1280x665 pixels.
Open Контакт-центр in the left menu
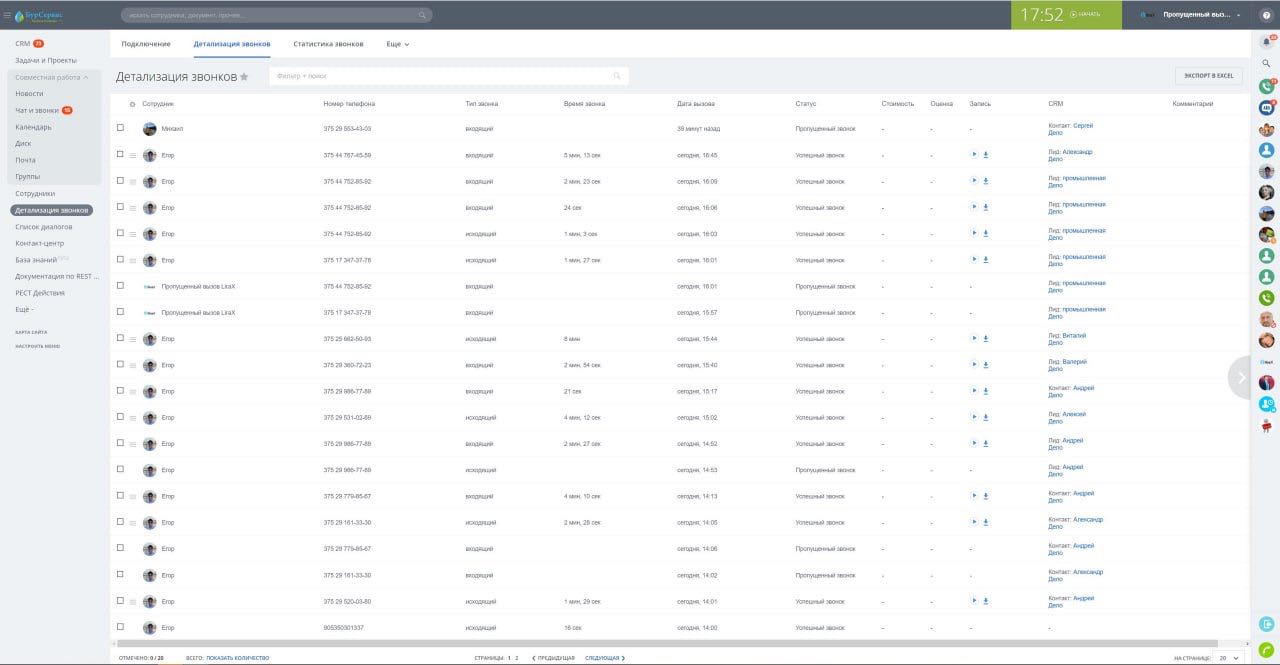[x=40, y=243]
